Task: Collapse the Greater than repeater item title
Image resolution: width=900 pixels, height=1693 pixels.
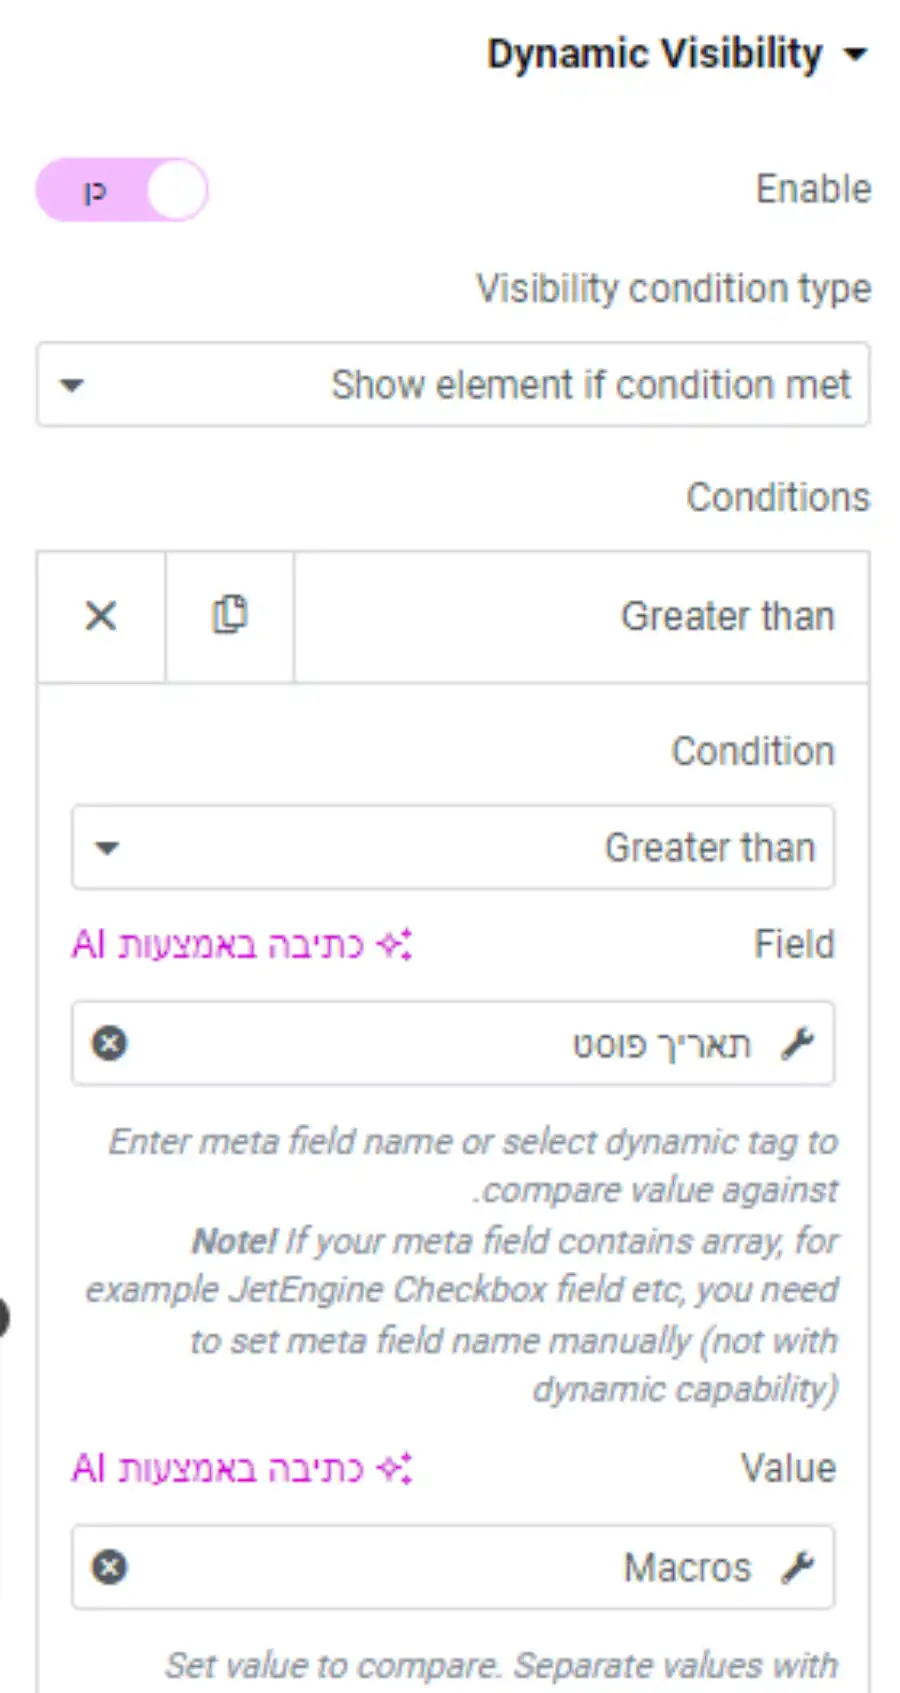Action: pos(581,616)
